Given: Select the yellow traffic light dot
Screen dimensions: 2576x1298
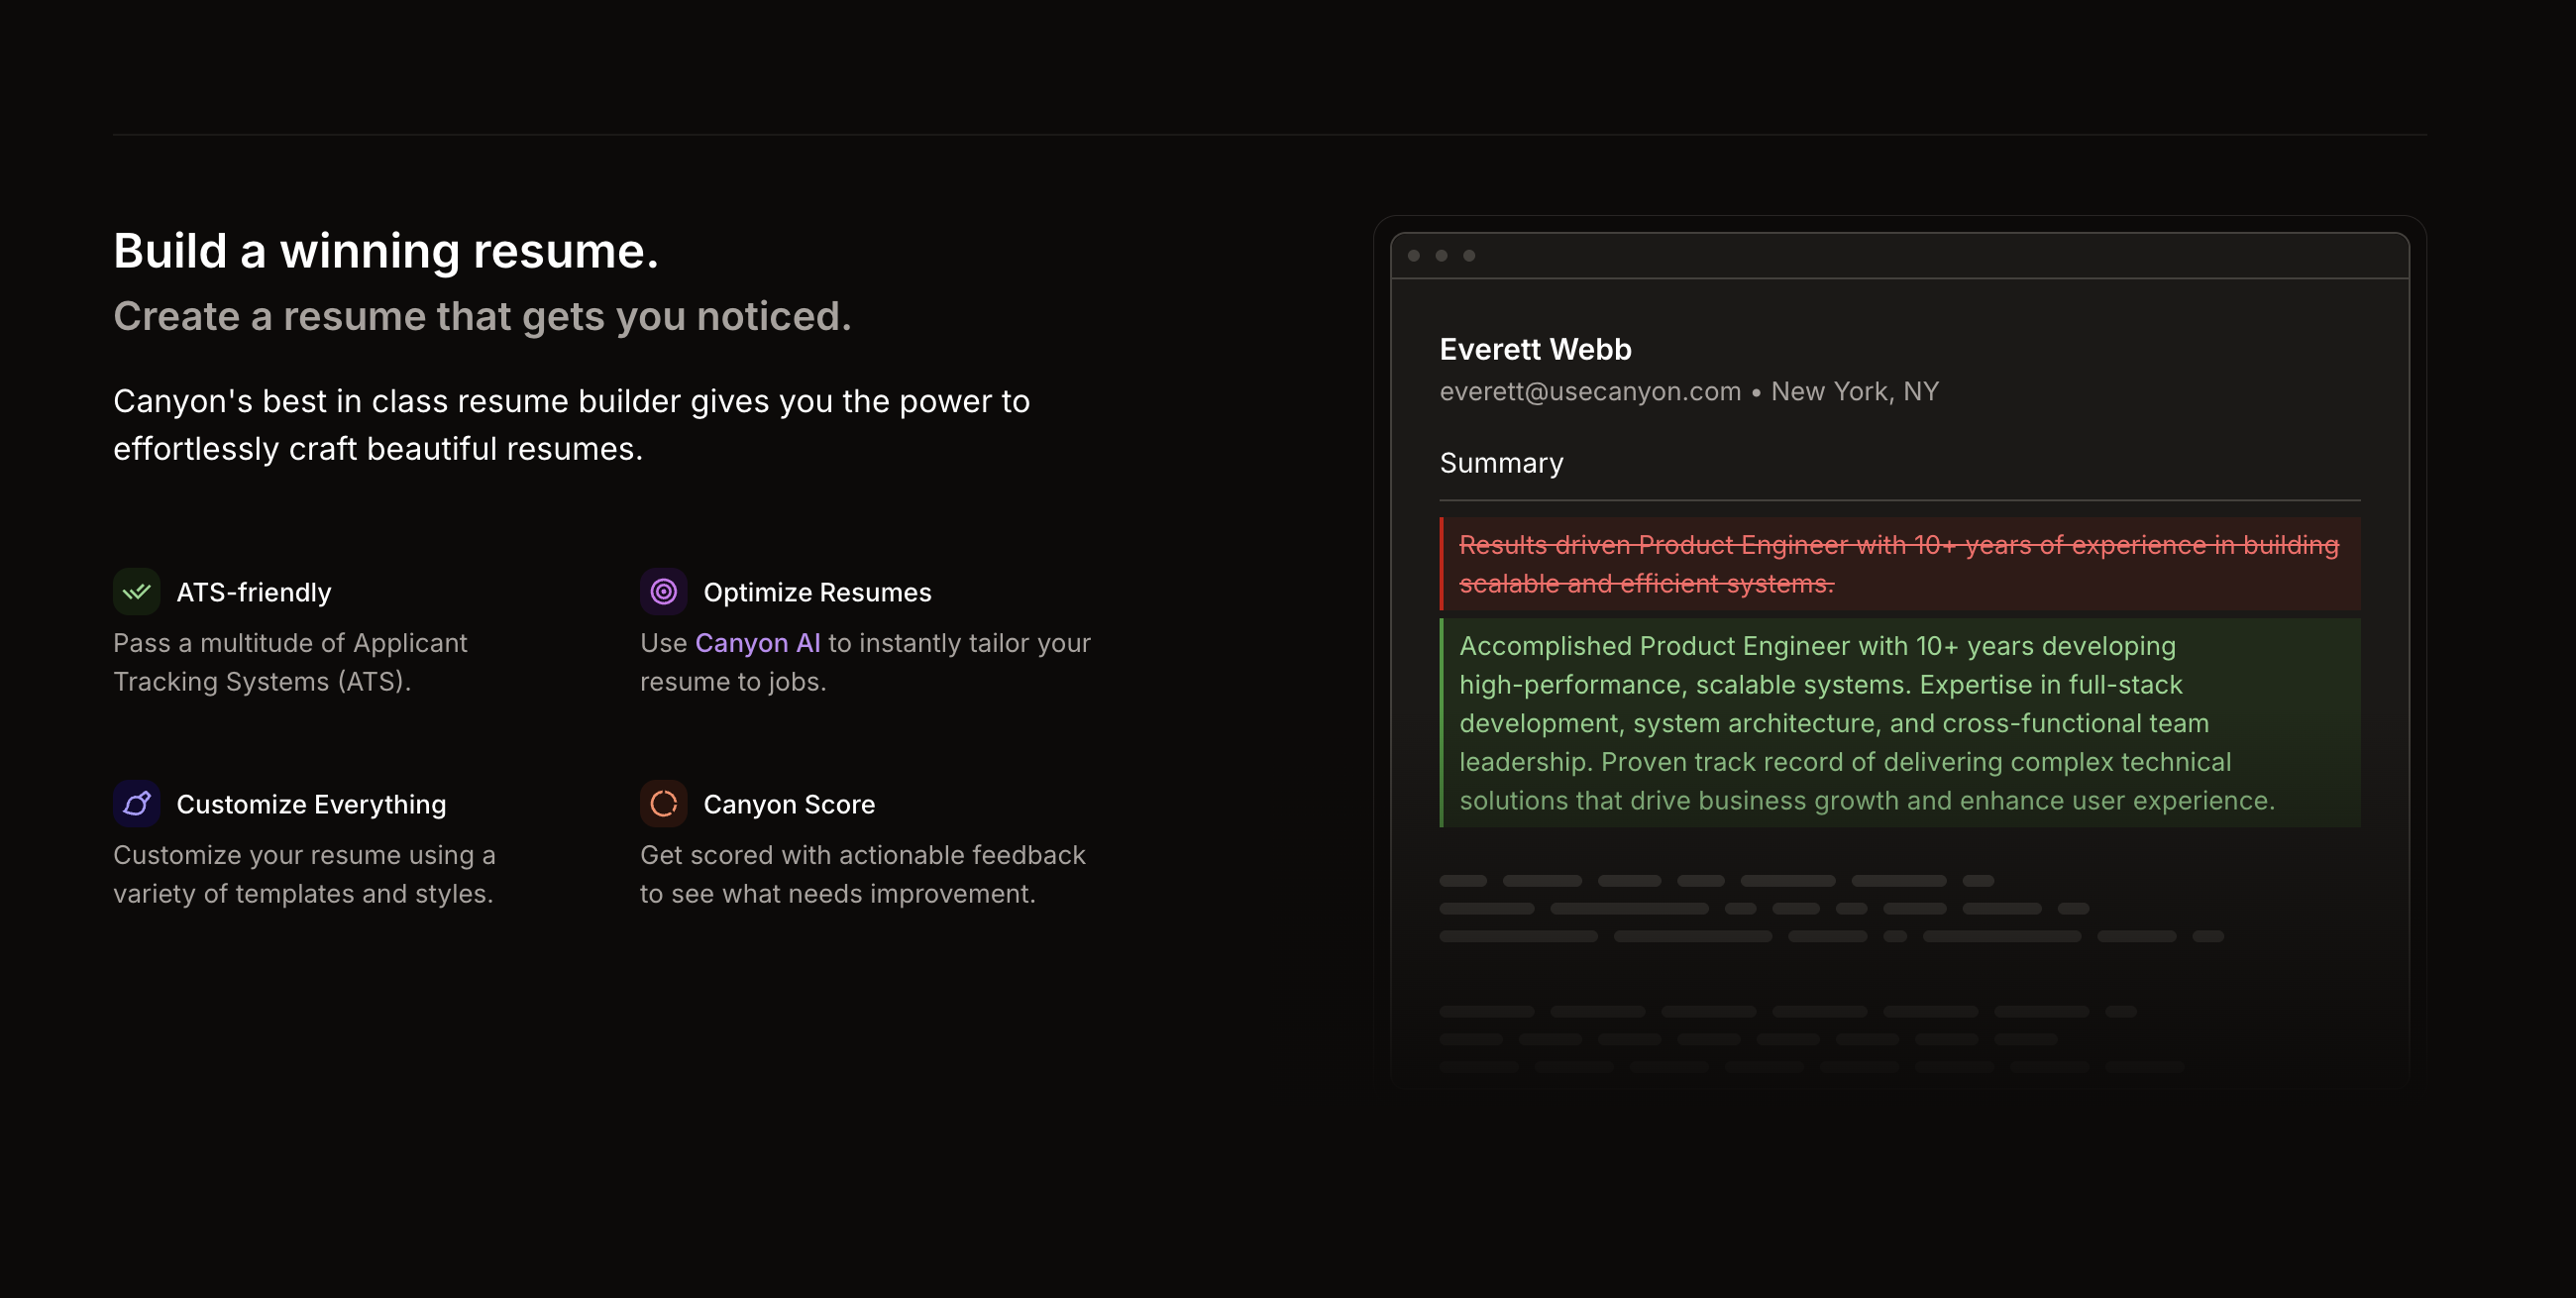Looking at the screenshot, I should (x=1442, y=256).
